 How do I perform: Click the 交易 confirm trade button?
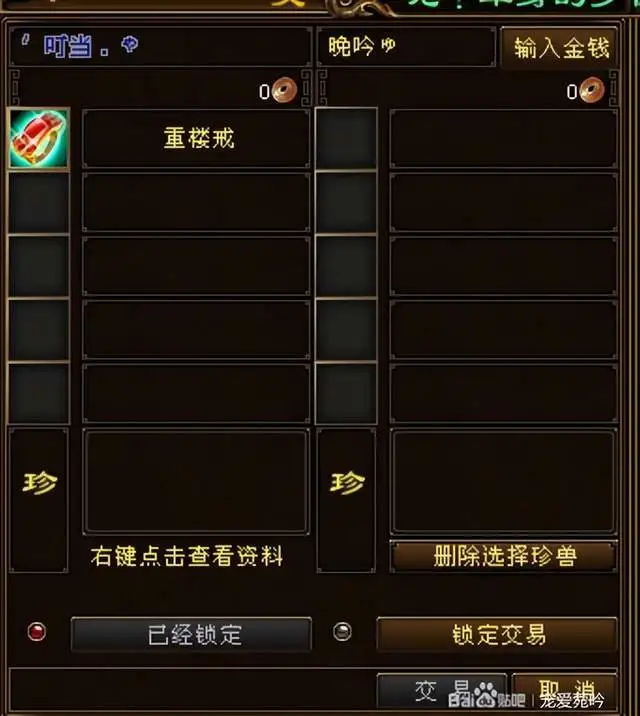click(x=442, y=690)
